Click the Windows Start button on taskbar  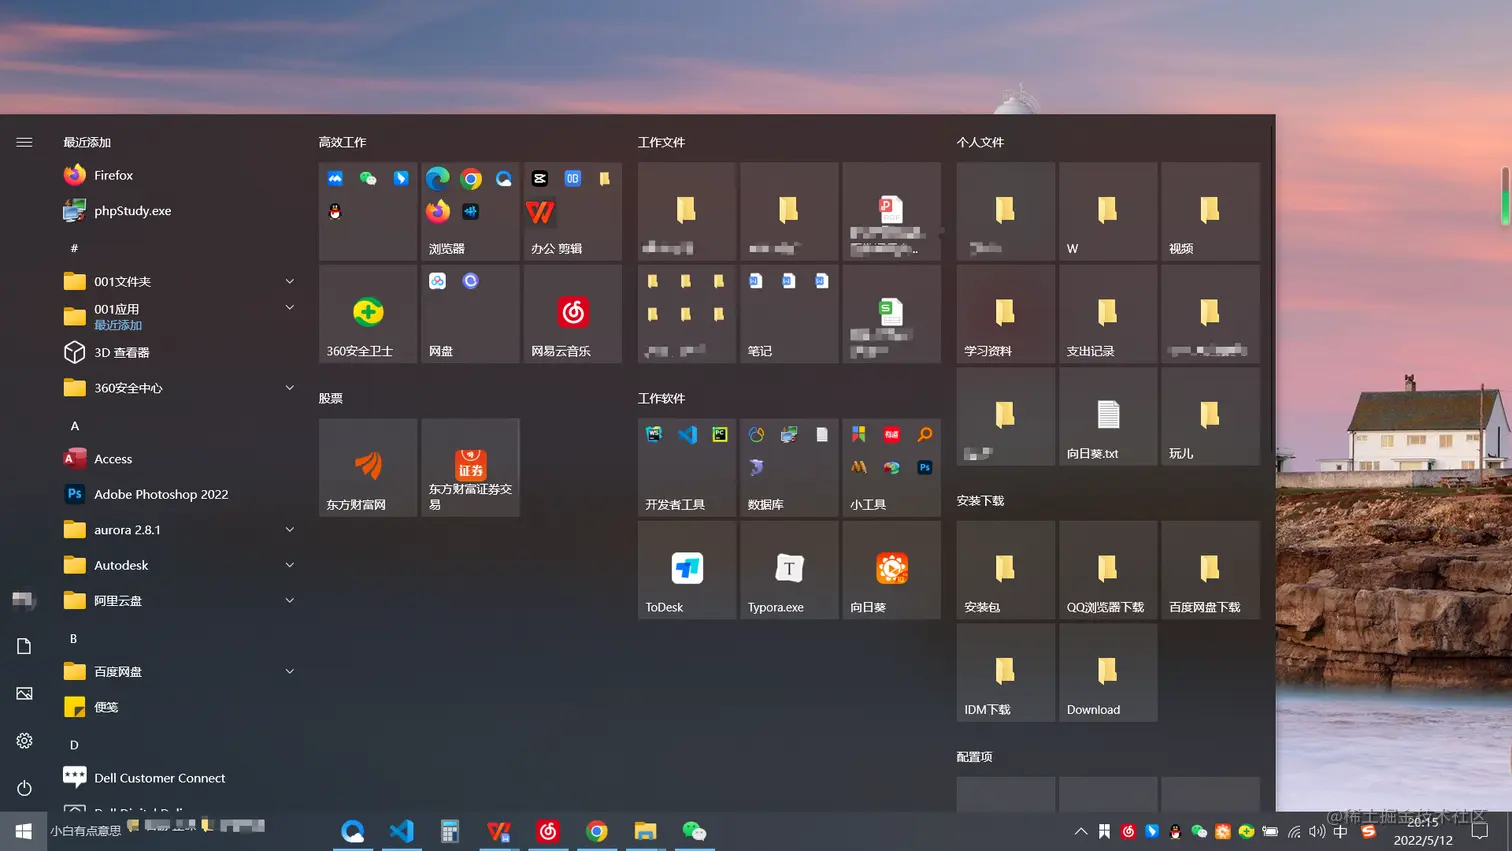click(x=24, y=831)
